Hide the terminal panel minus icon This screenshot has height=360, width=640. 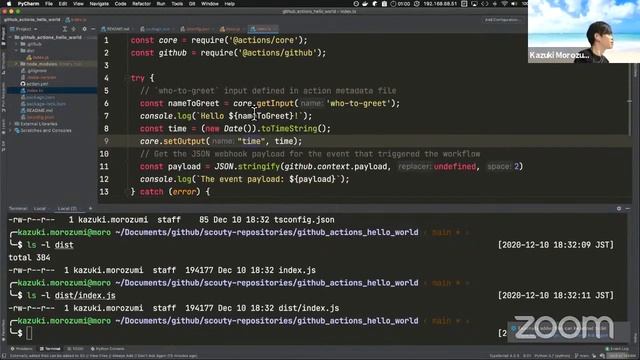tap(628, 209)
